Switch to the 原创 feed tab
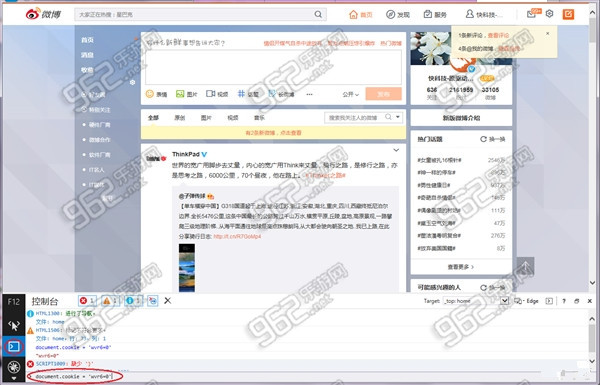 coord(179,117)
